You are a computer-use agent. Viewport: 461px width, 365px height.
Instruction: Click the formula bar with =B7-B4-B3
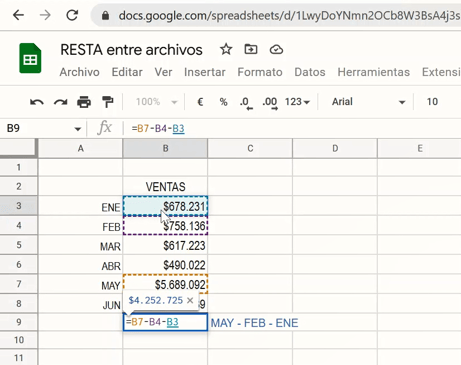coord(293,128)
